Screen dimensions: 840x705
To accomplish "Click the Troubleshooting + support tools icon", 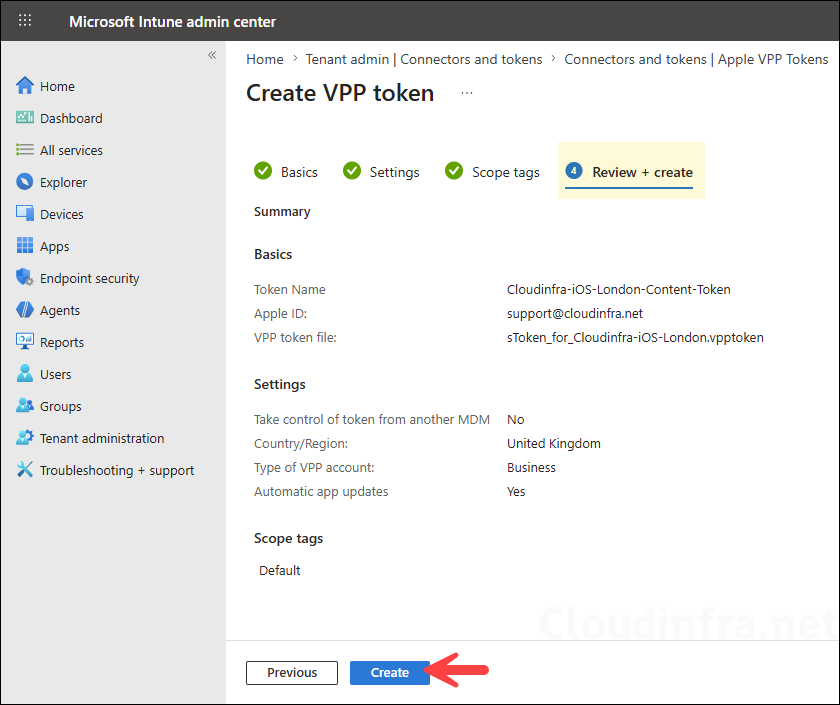I will coord(25,469).
